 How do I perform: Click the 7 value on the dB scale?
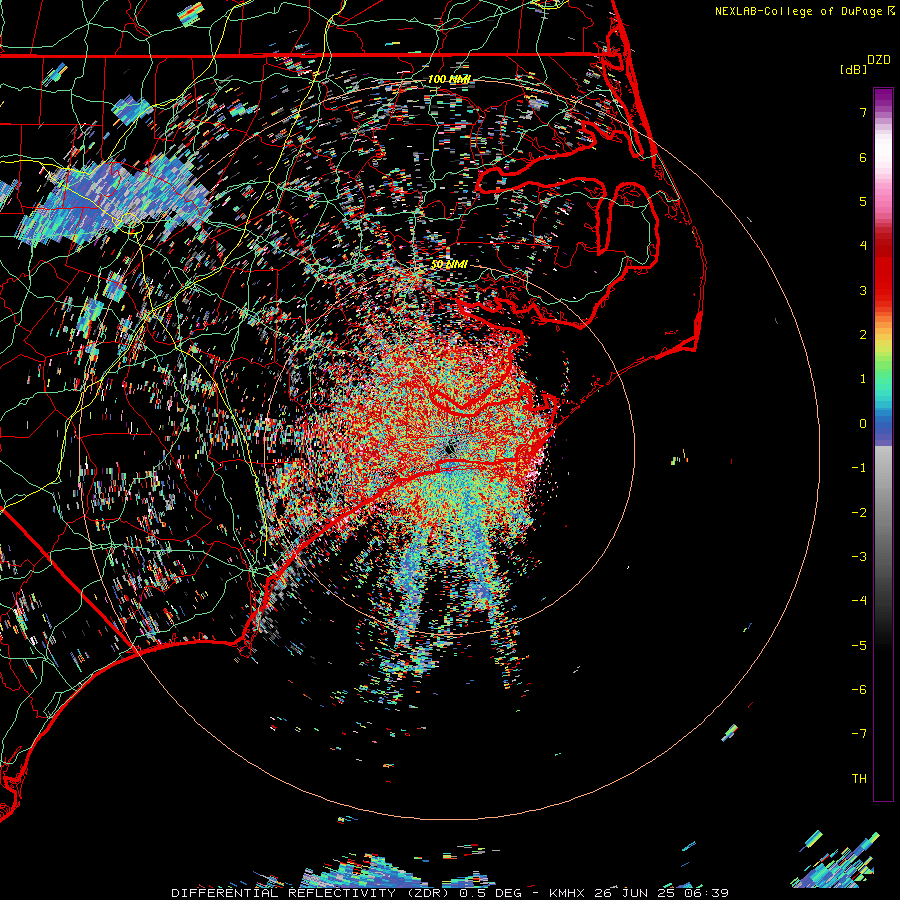(863, 112)
